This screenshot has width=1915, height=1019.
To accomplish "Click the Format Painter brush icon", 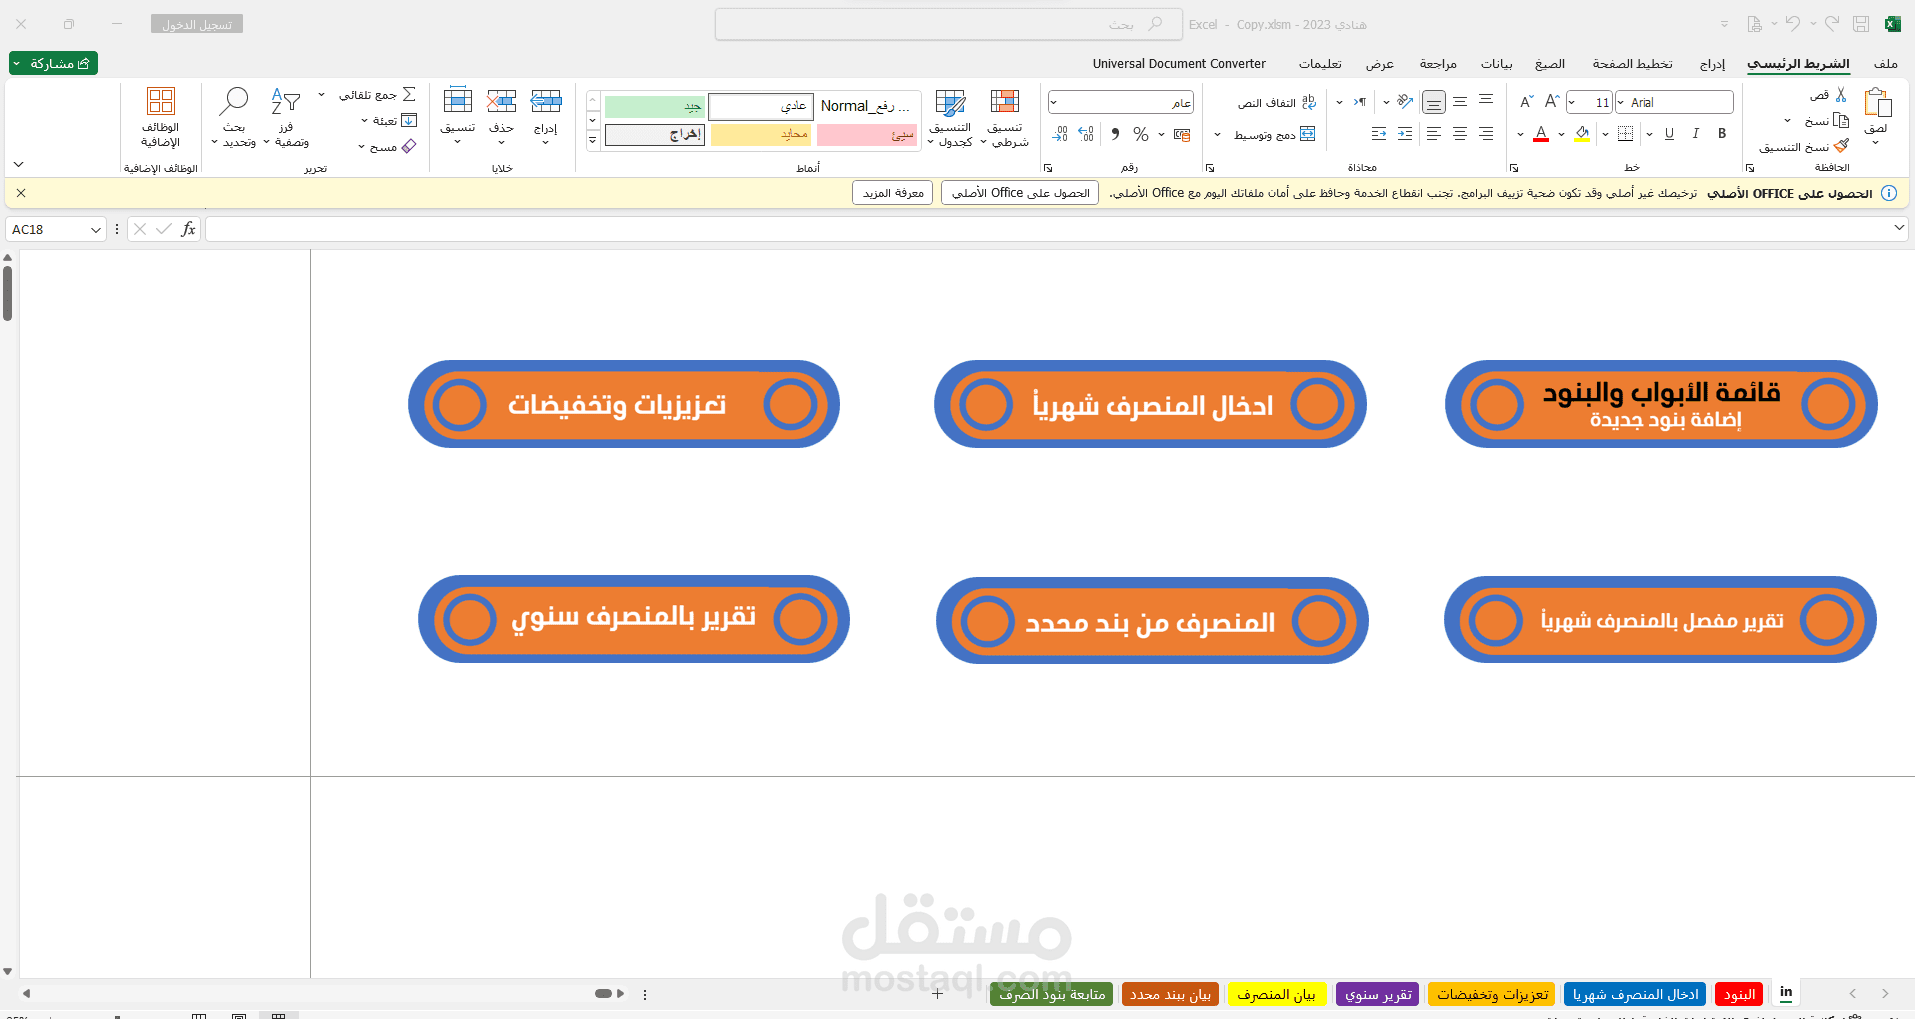I will coord(1841,146).
